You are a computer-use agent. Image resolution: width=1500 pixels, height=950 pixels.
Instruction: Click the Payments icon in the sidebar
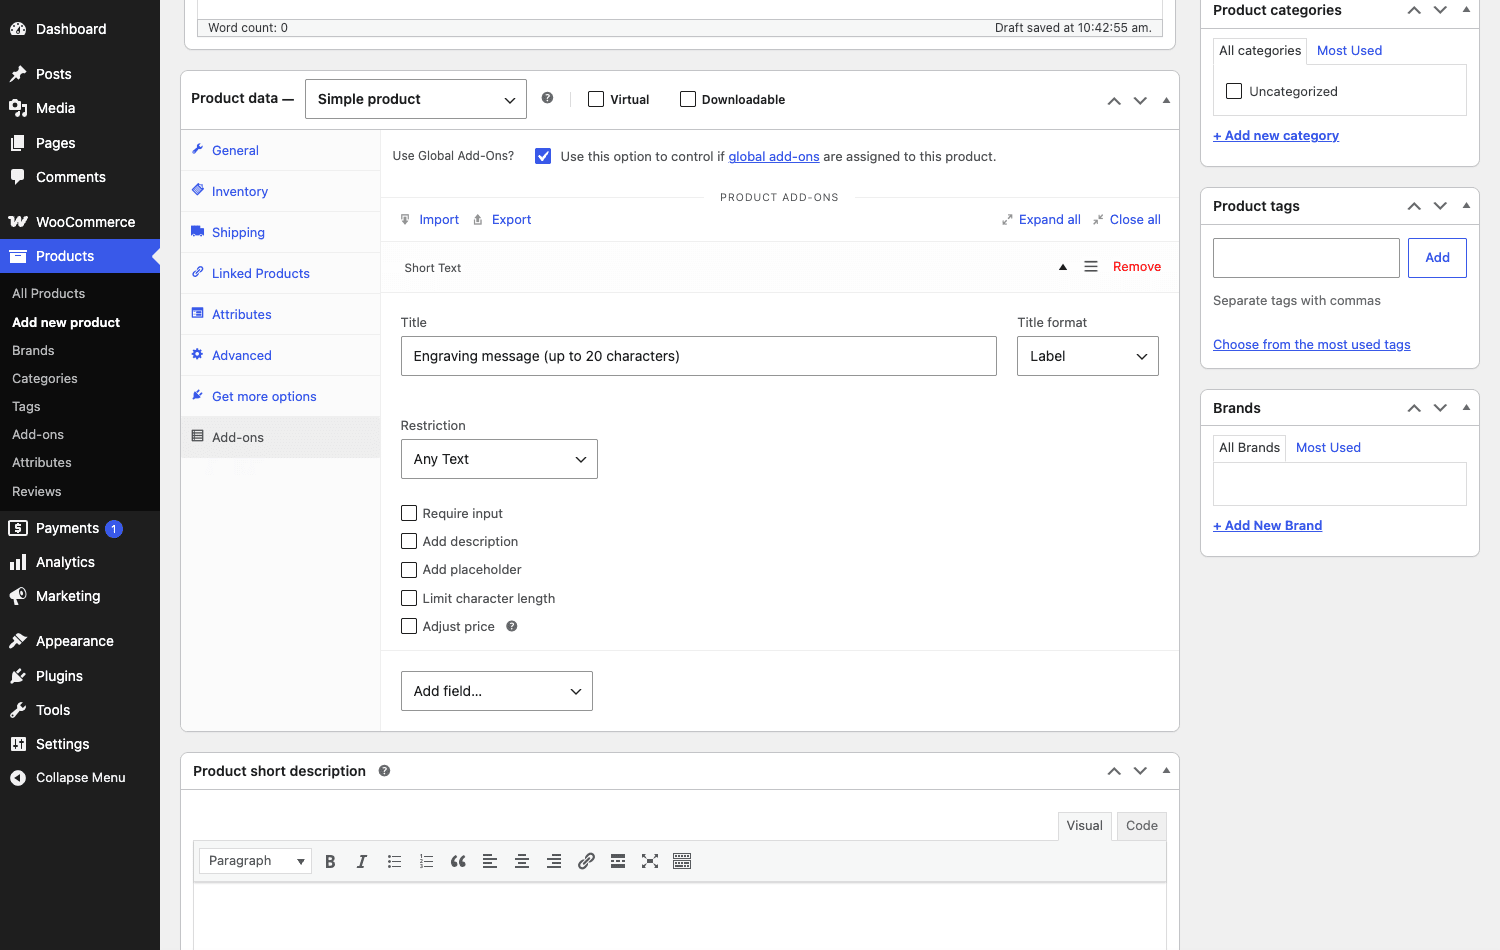pos(18,528)
